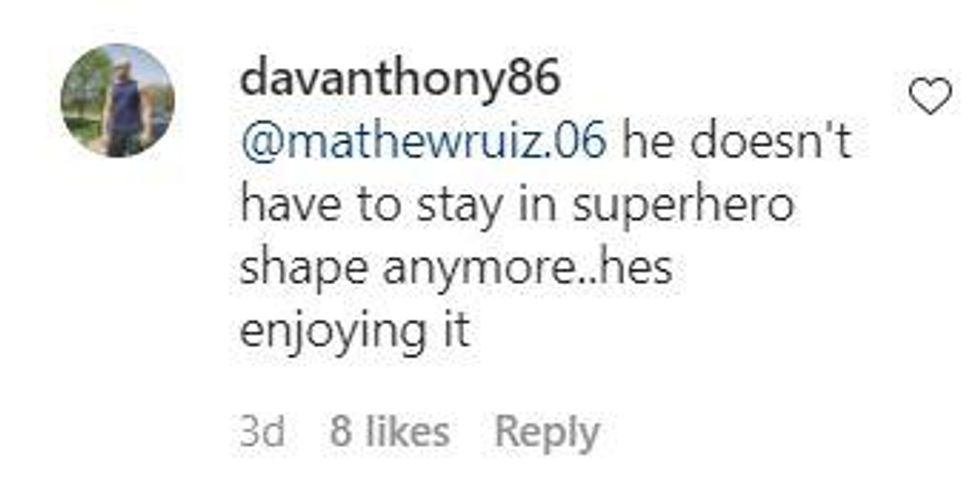Open the comment permalink via "3d"
980x480 pixels.
coord(262,432)
